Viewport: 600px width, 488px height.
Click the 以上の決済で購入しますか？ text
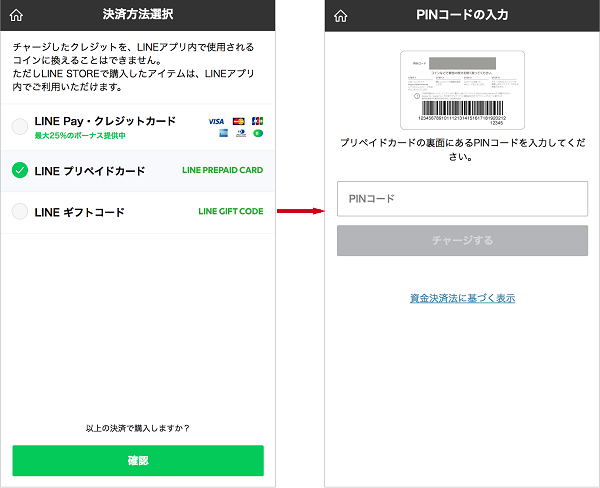pos(138,428)
